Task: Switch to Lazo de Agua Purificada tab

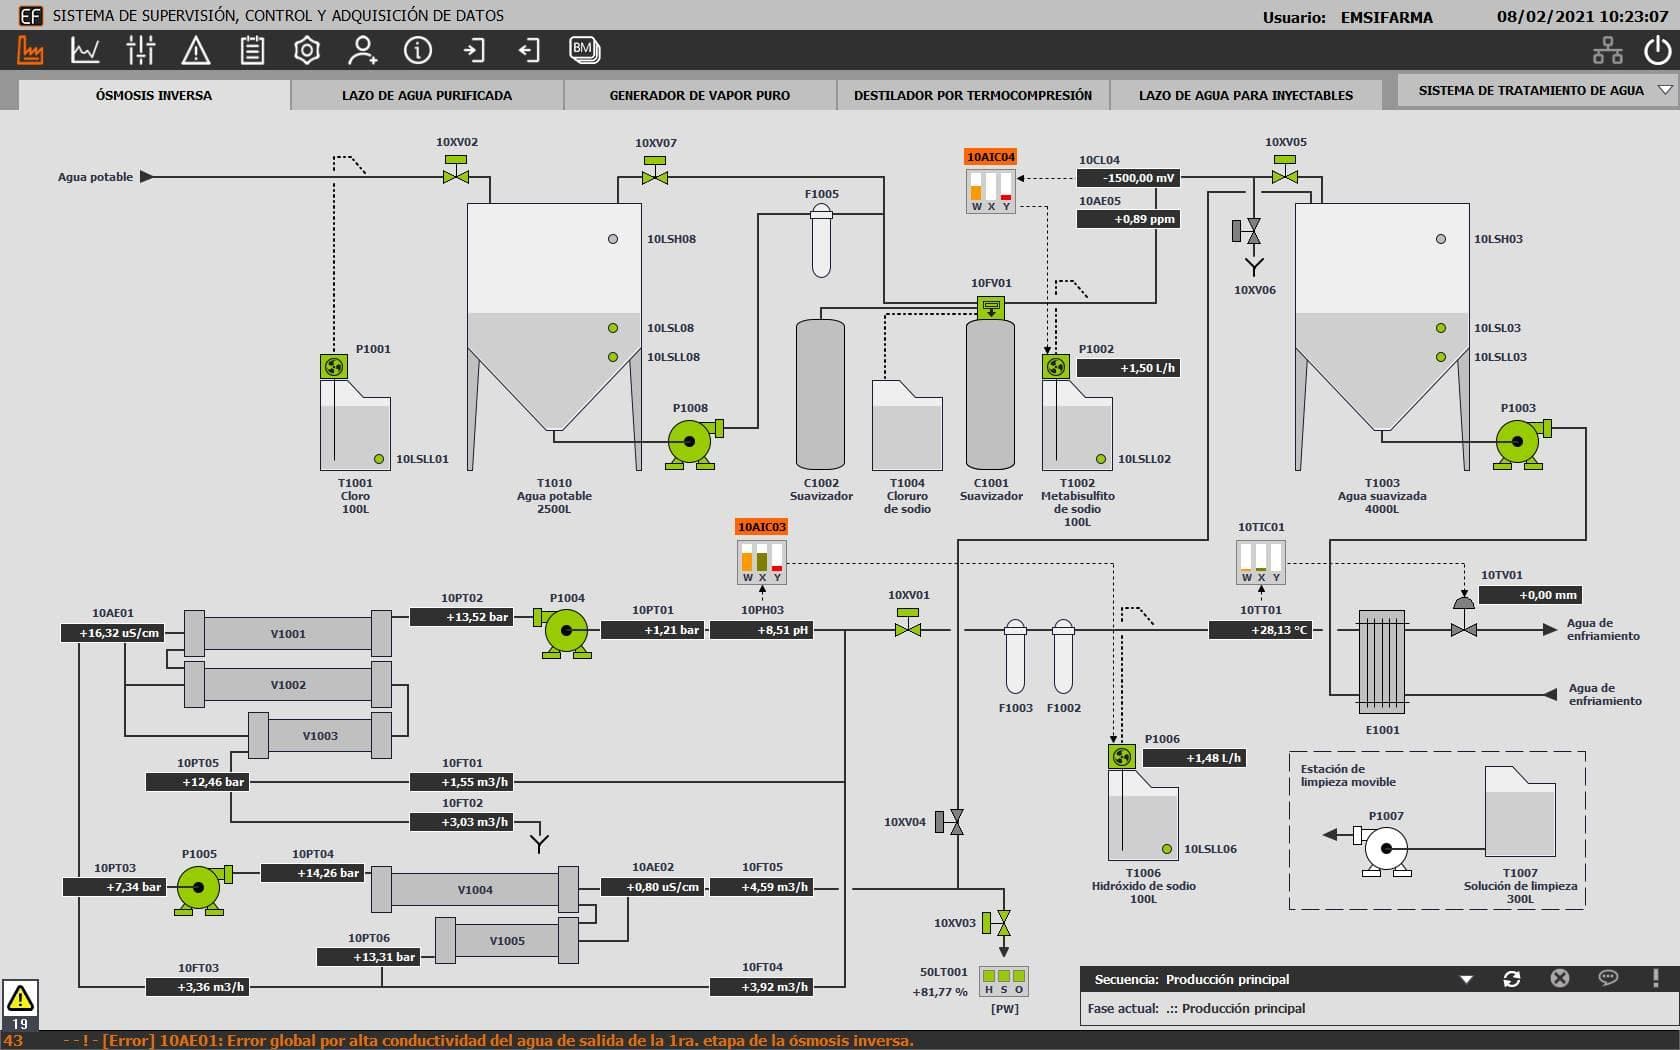Action: coord(427,95)
